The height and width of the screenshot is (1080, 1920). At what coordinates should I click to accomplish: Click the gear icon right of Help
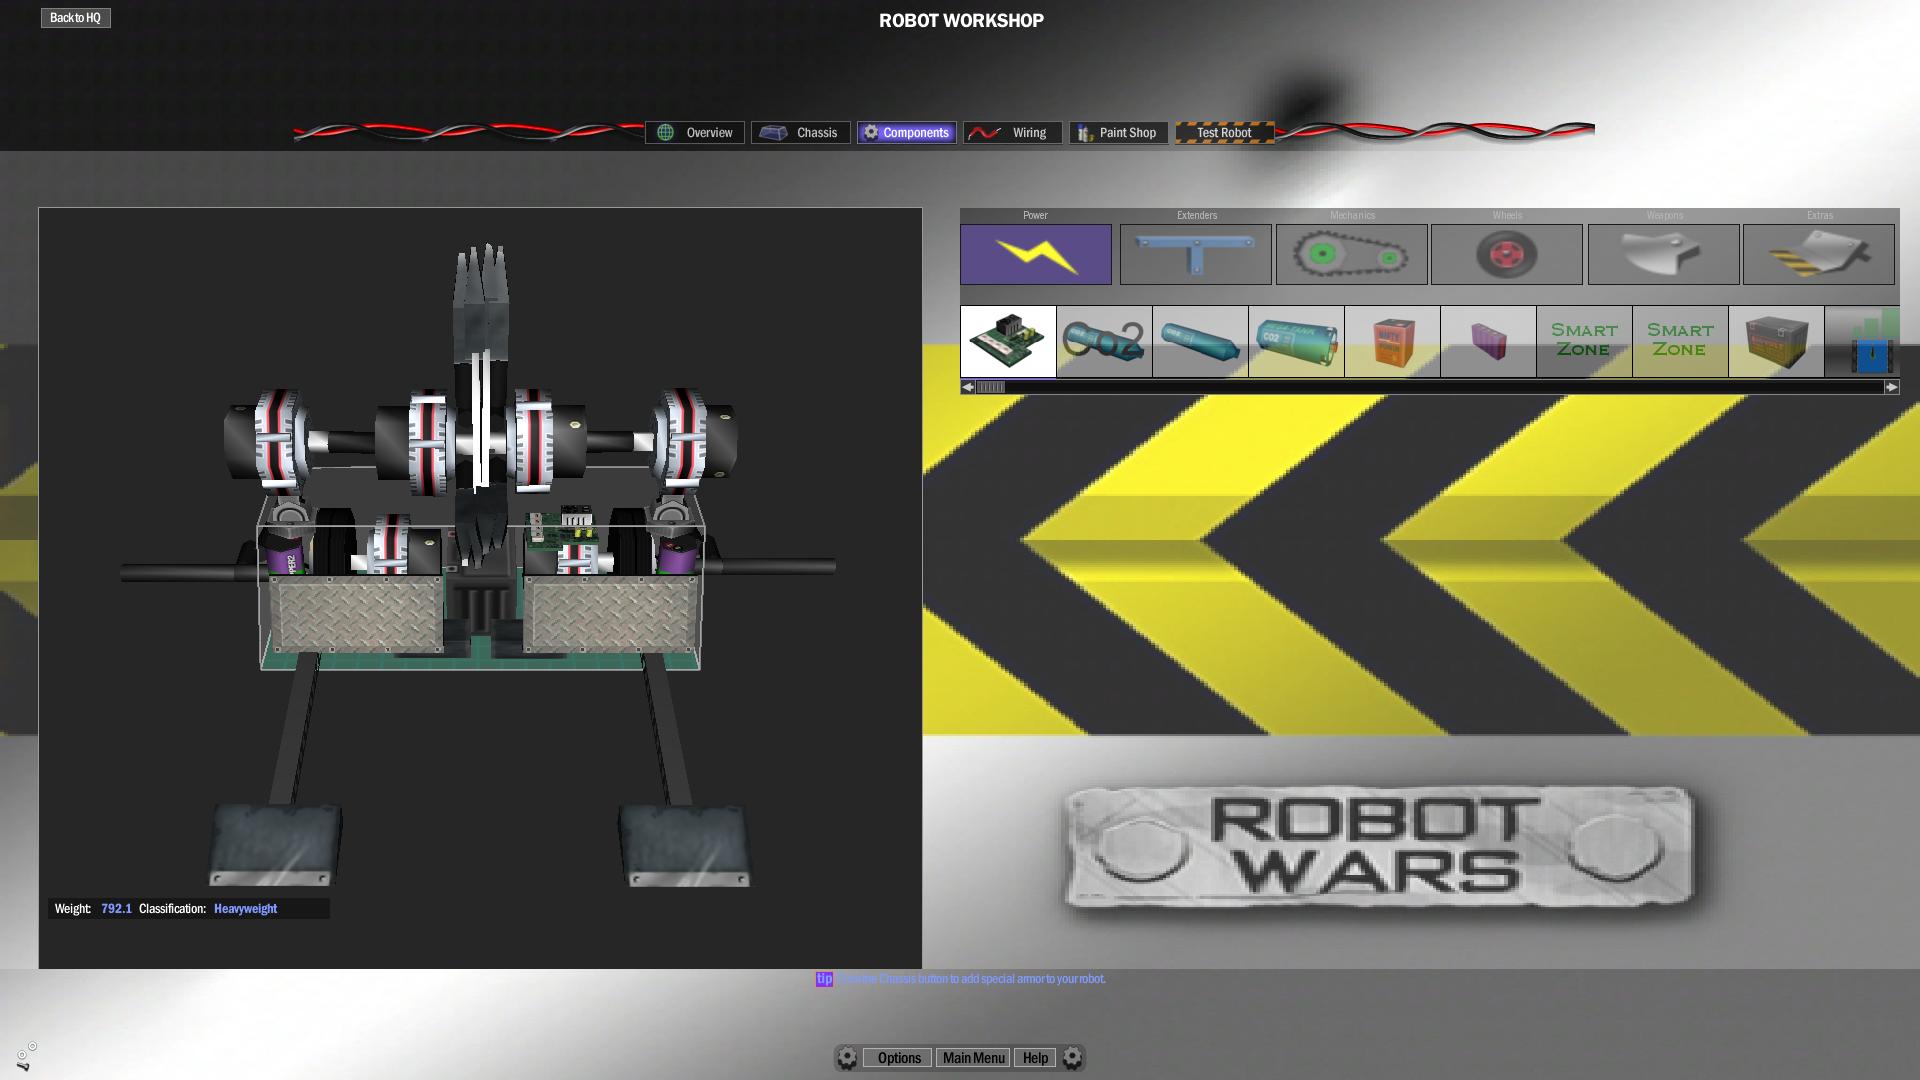point(1072,1058)
